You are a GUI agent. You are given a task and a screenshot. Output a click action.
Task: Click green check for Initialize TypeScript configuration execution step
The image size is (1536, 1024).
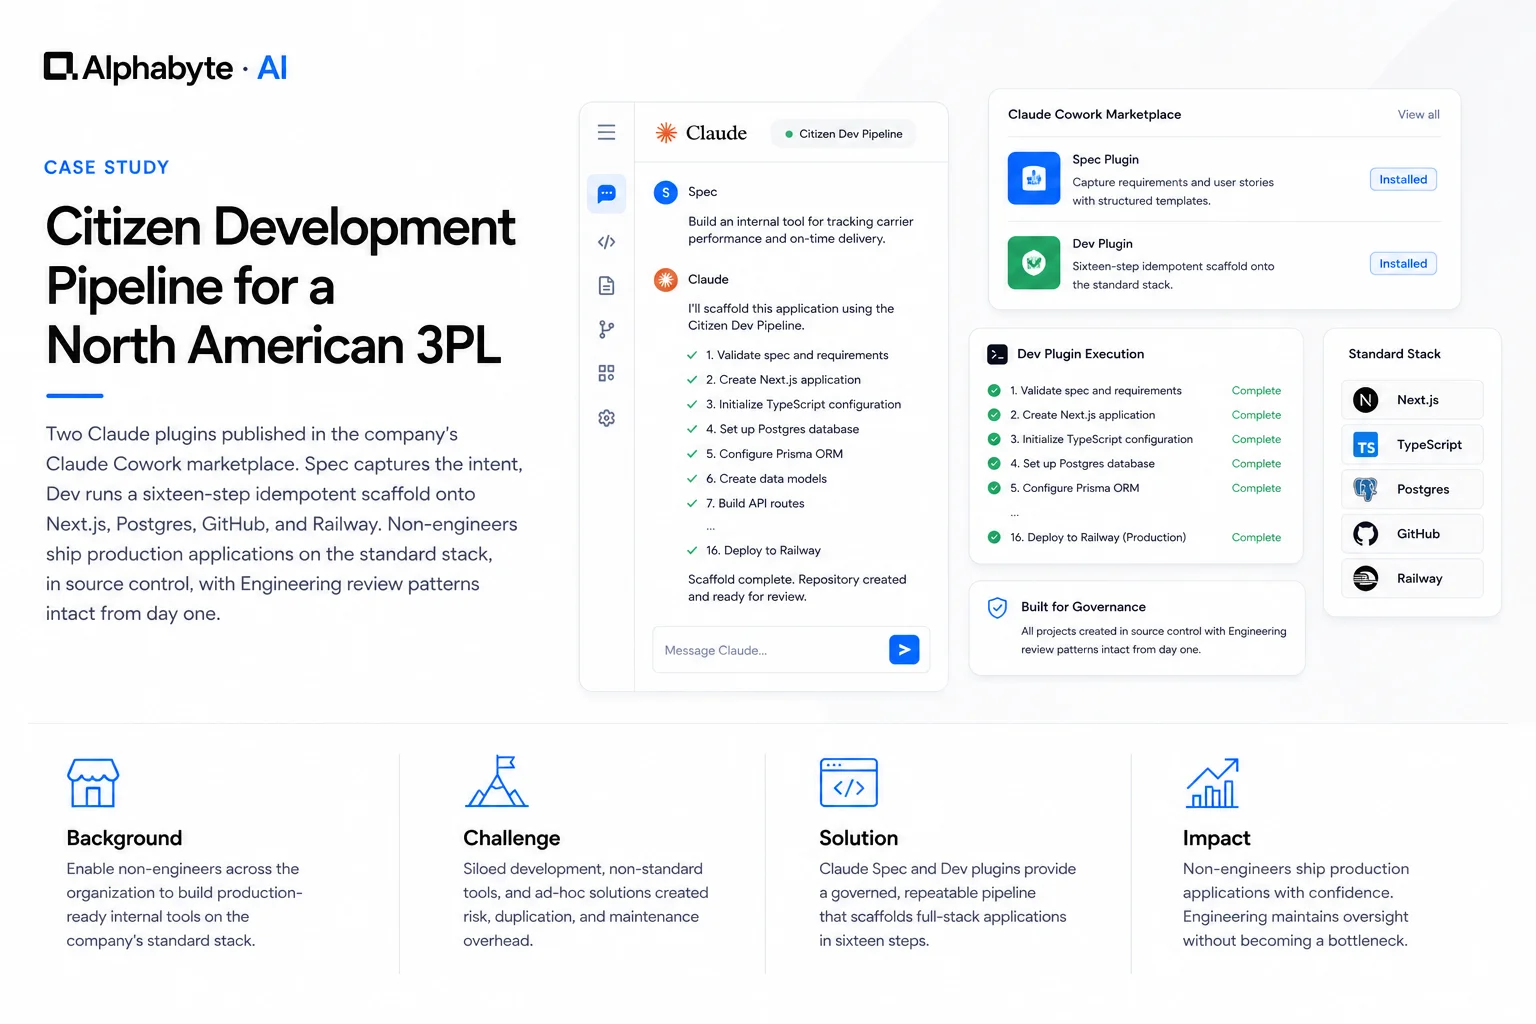coord(994,439)
